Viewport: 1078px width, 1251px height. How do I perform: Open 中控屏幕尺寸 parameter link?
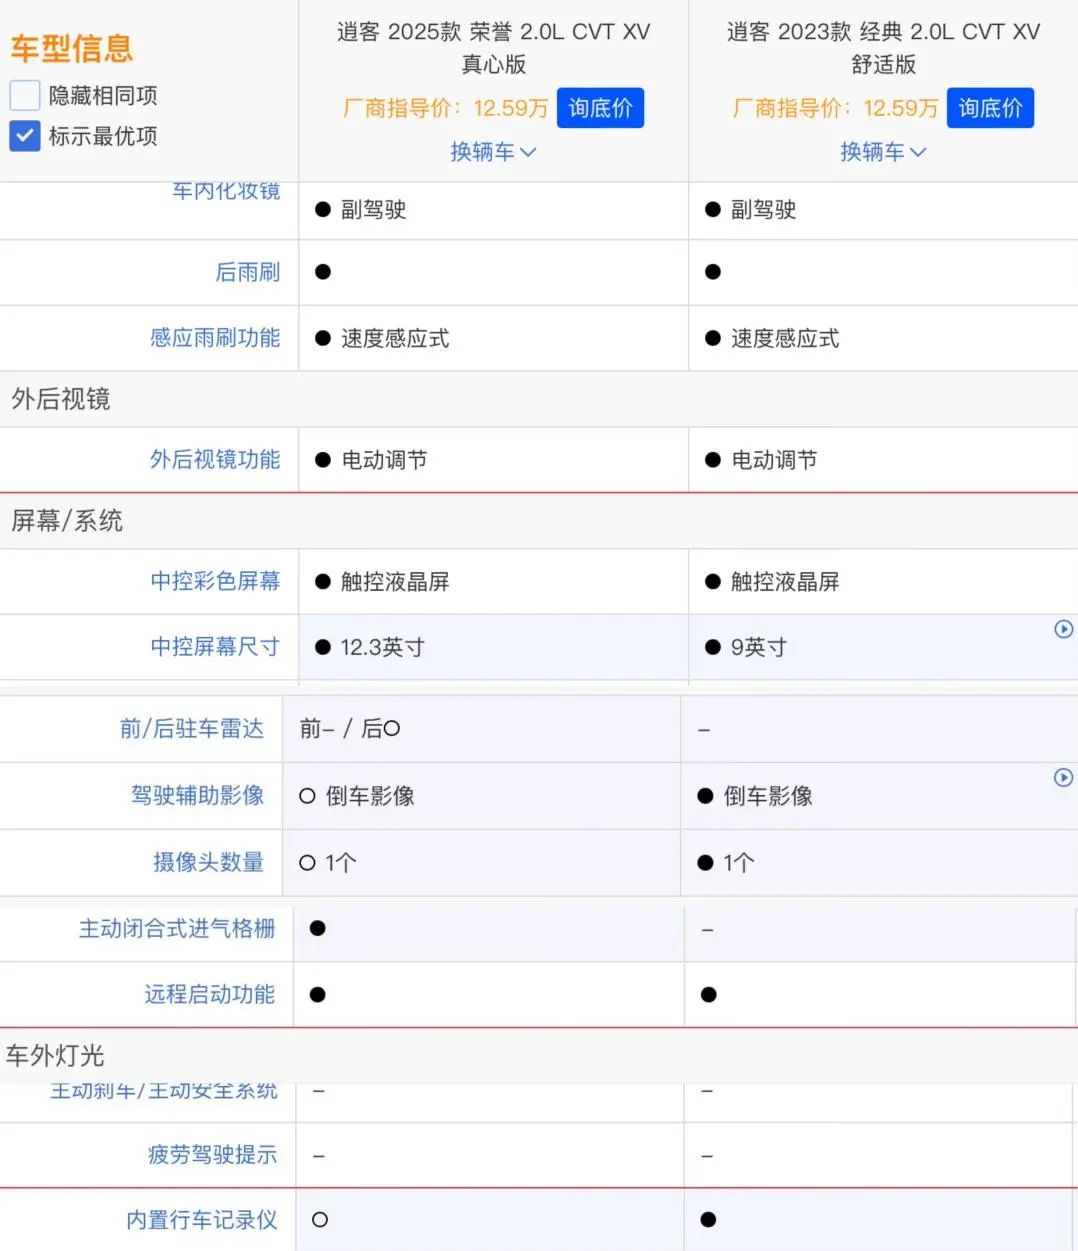point(215,647)
